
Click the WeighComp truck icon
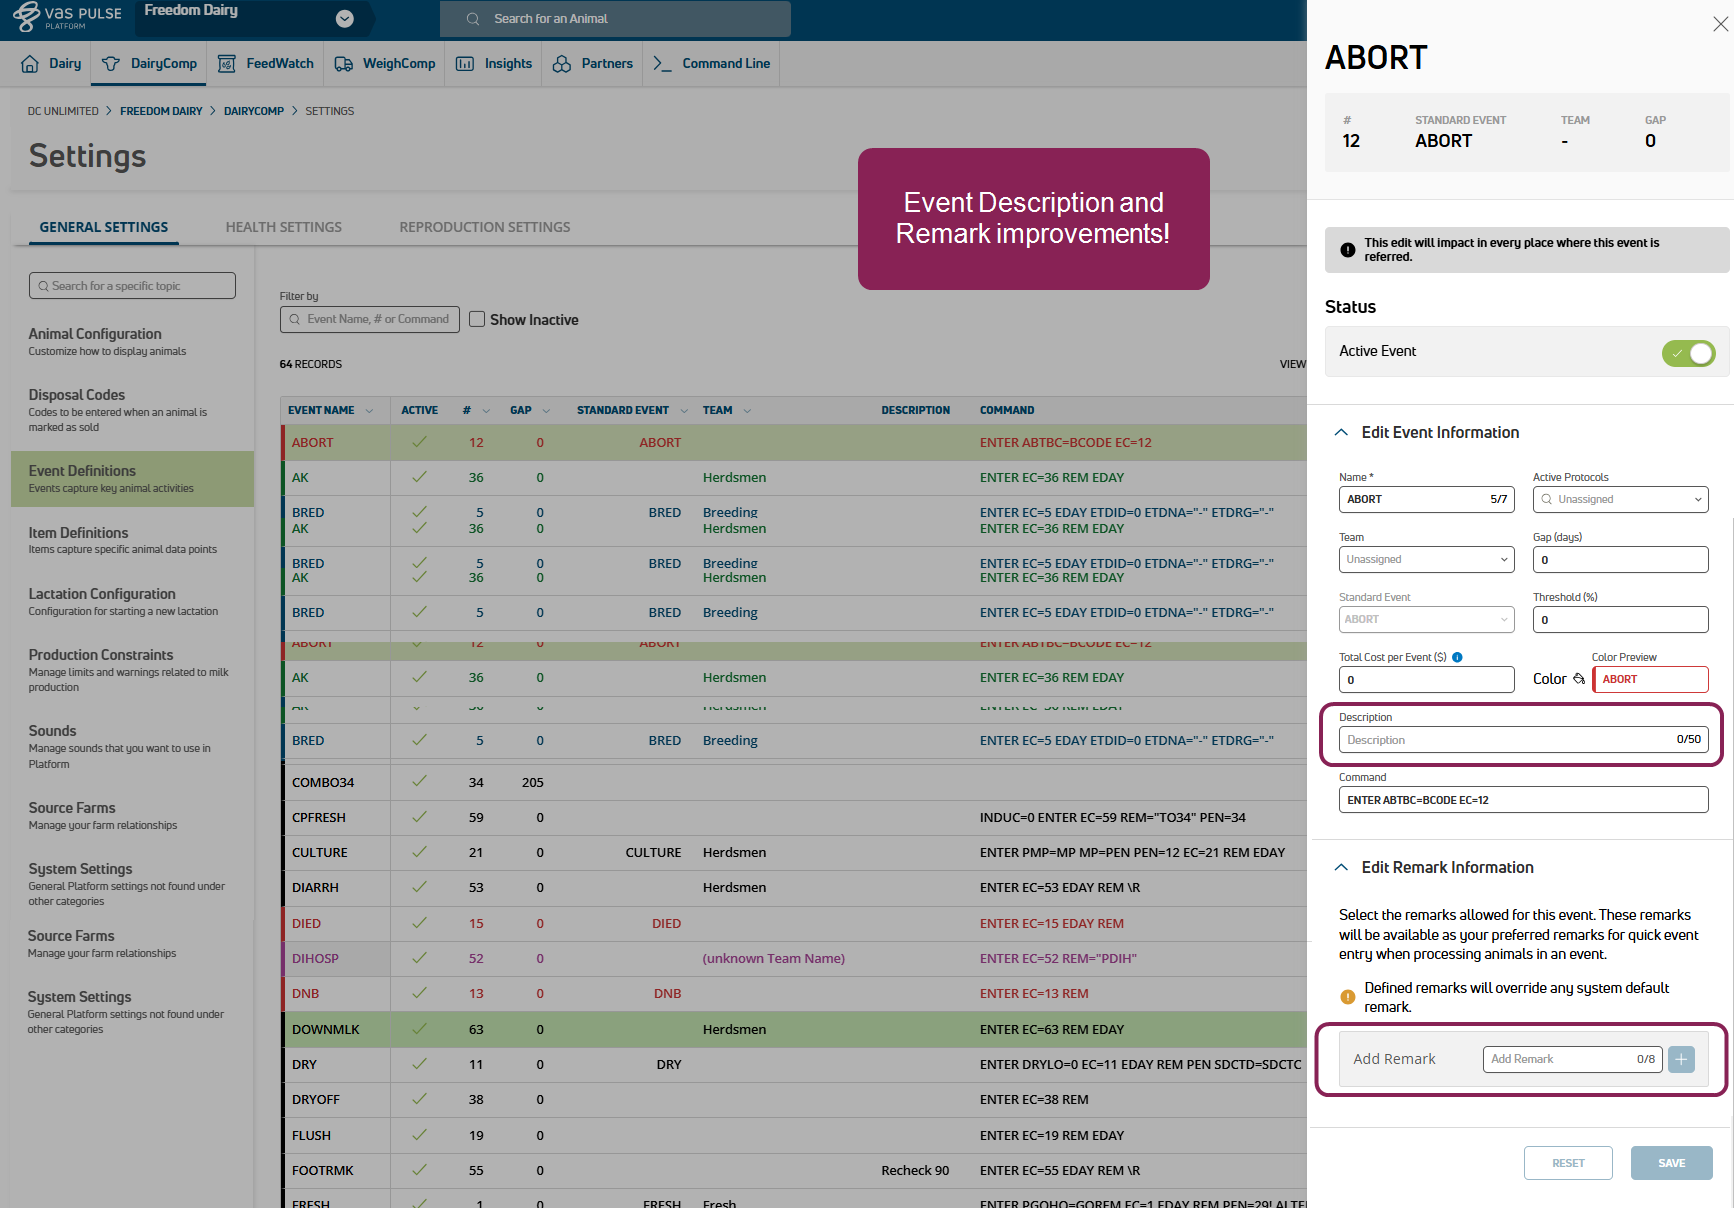[x=344, y=64]
